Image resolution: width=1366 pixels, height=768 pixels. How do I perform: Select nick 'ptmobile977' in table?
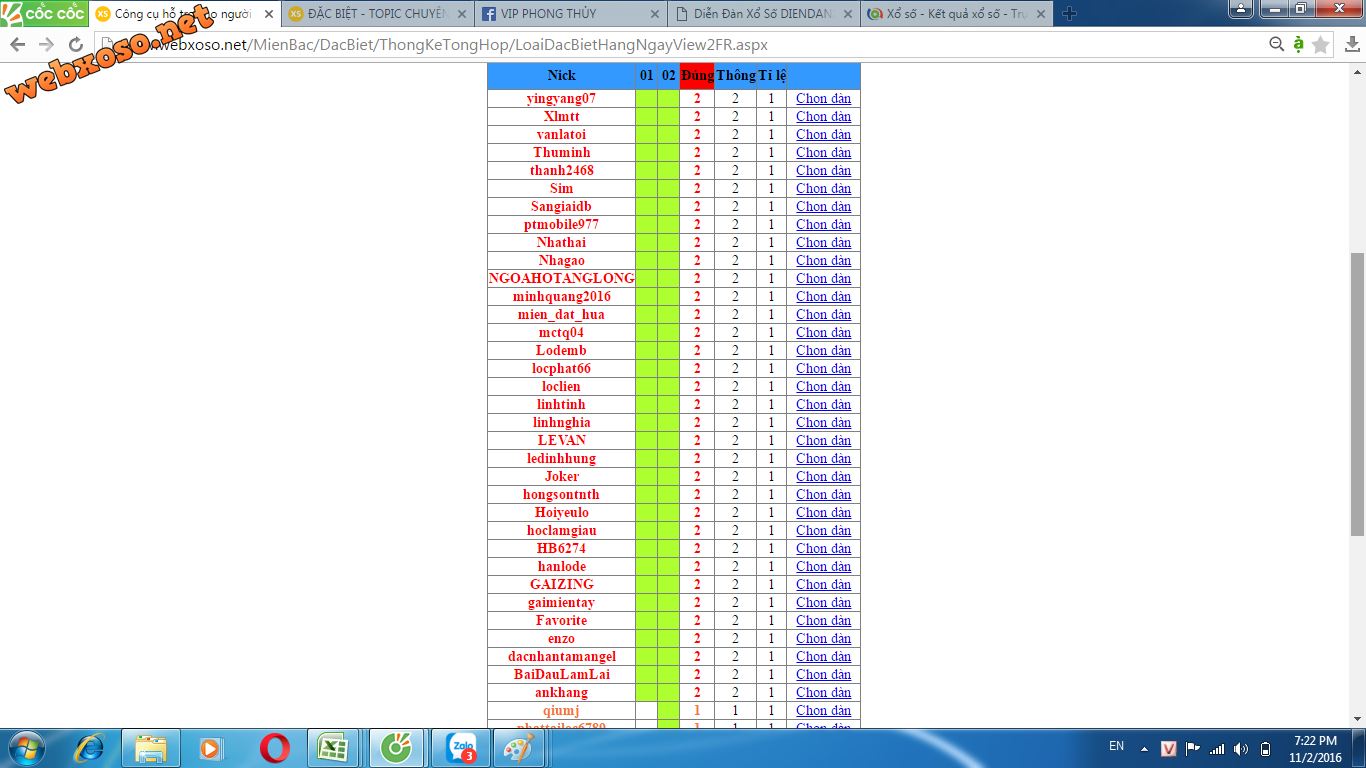pyautogui.click(x=561, y=224)
